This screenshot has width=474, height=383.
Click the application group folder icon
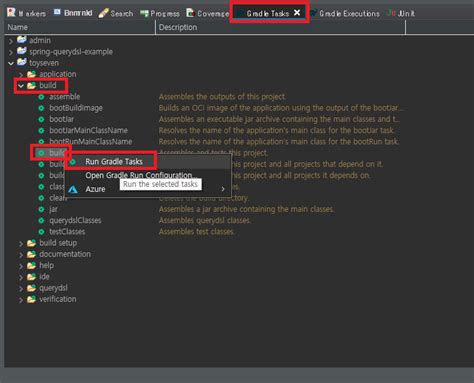tap(32, 74)
